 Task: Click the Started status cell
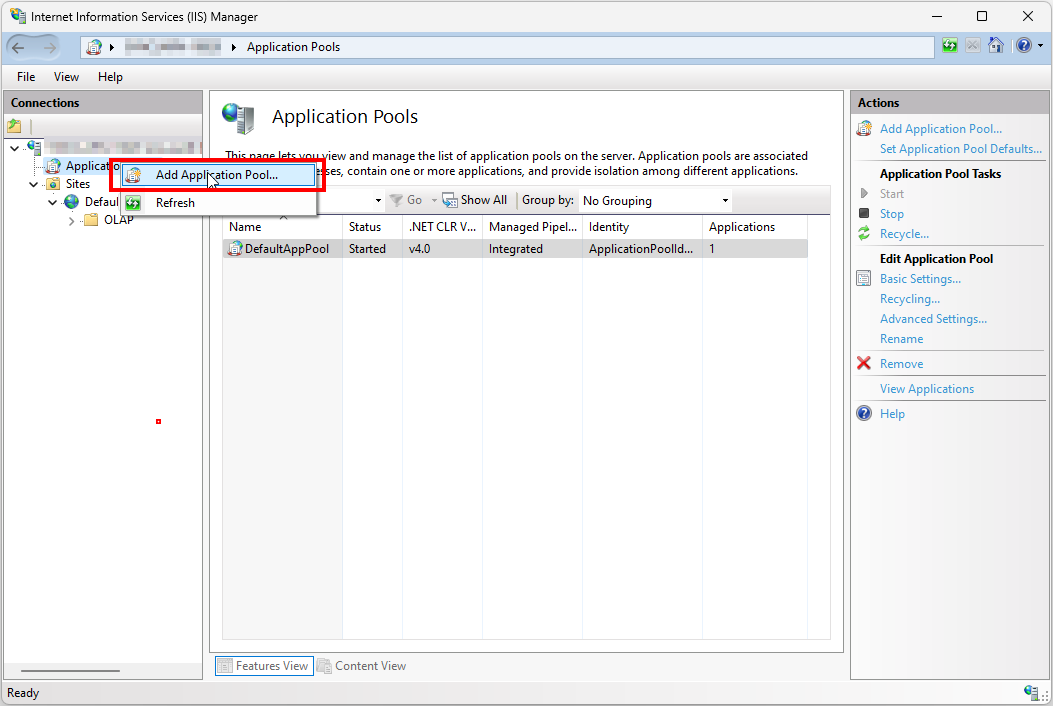click(x=367, y=249)
